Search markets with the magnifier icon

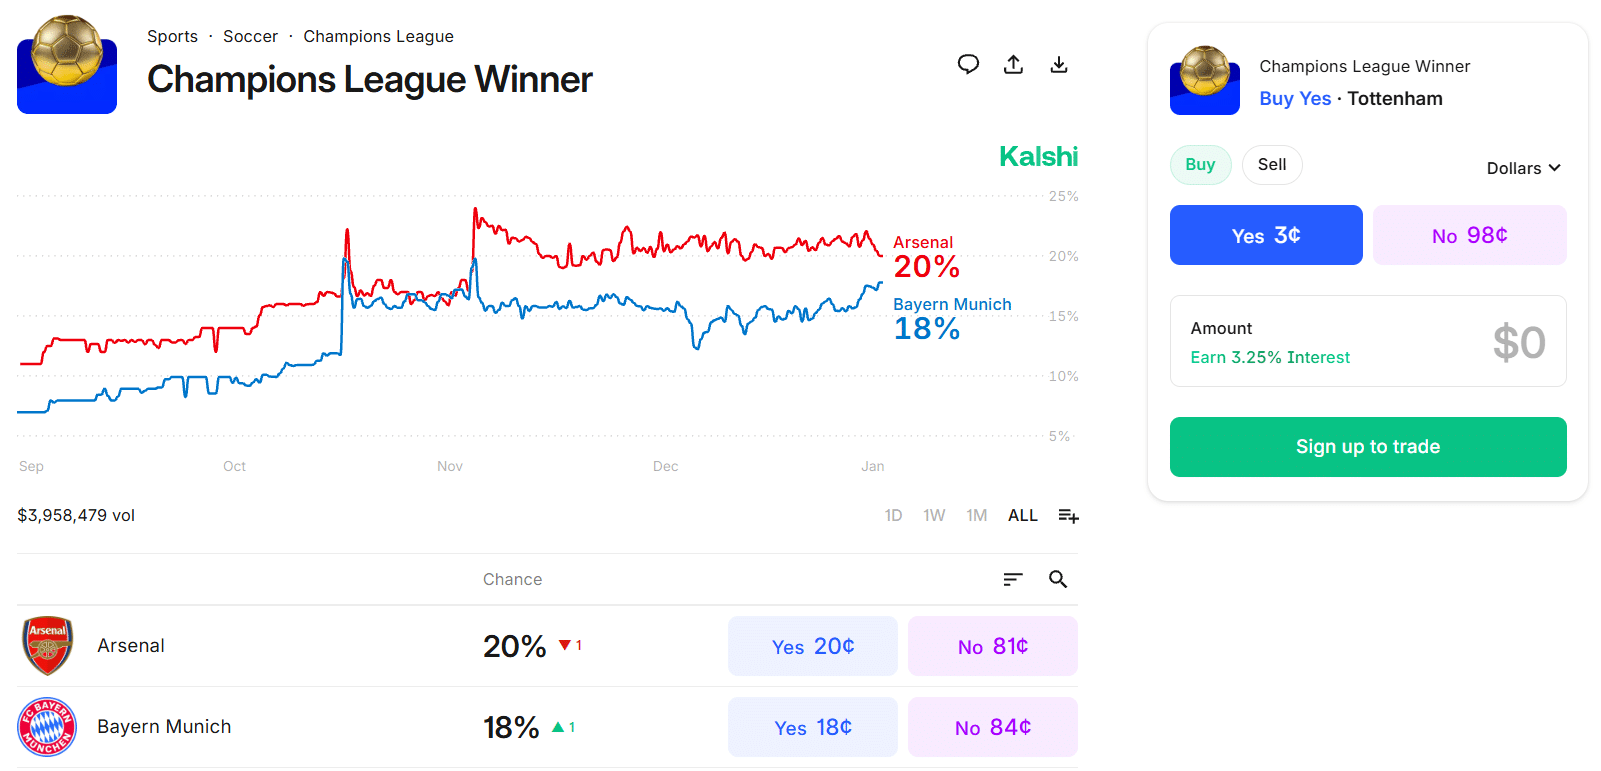click(1058, 579)
